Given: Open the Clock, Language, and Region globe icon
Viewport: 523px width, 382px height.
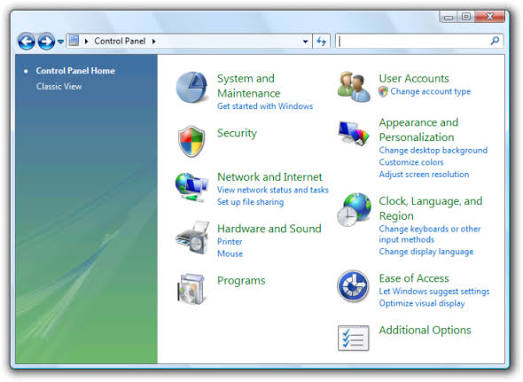Looking at the screenshot, I should (x=354, y=210).
